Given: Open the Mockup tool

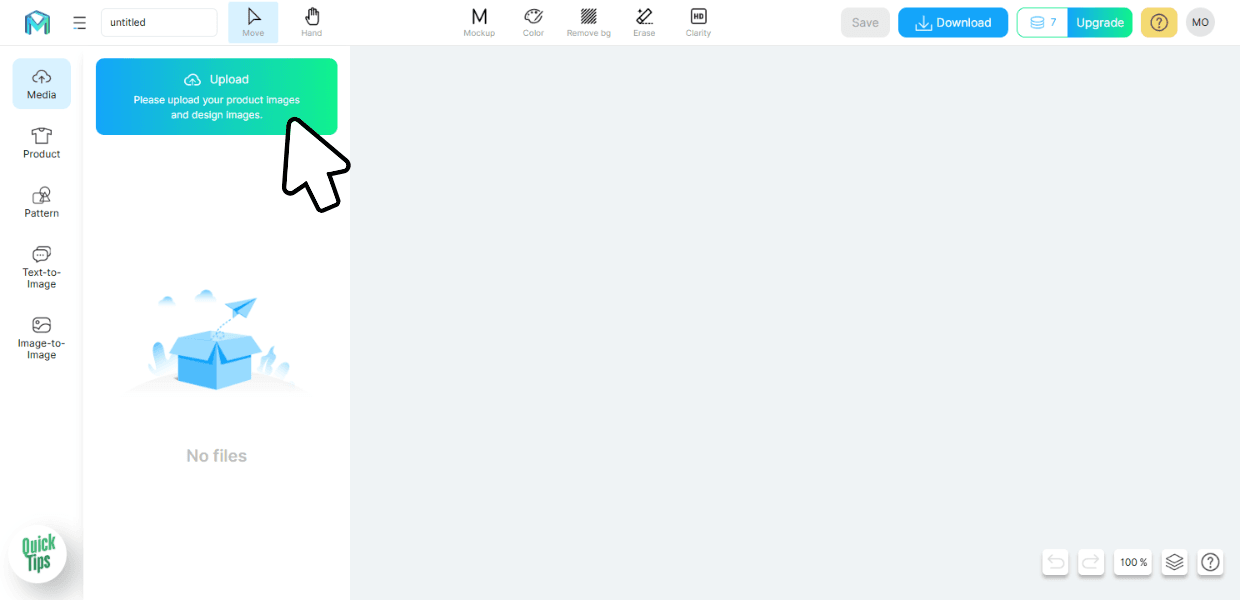Looking at the screenshot, I should (x=479, y=22).
